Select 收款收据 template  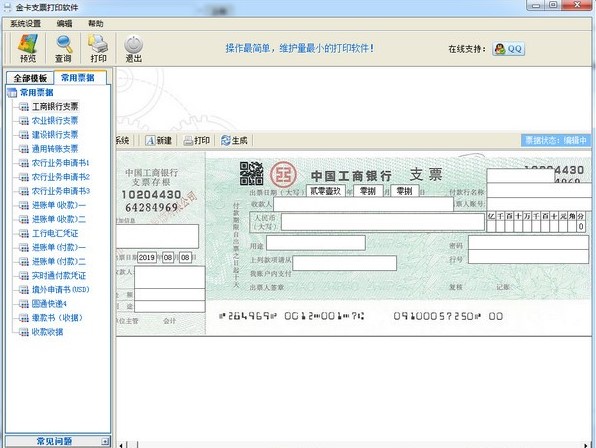click(x=47, y=332)
